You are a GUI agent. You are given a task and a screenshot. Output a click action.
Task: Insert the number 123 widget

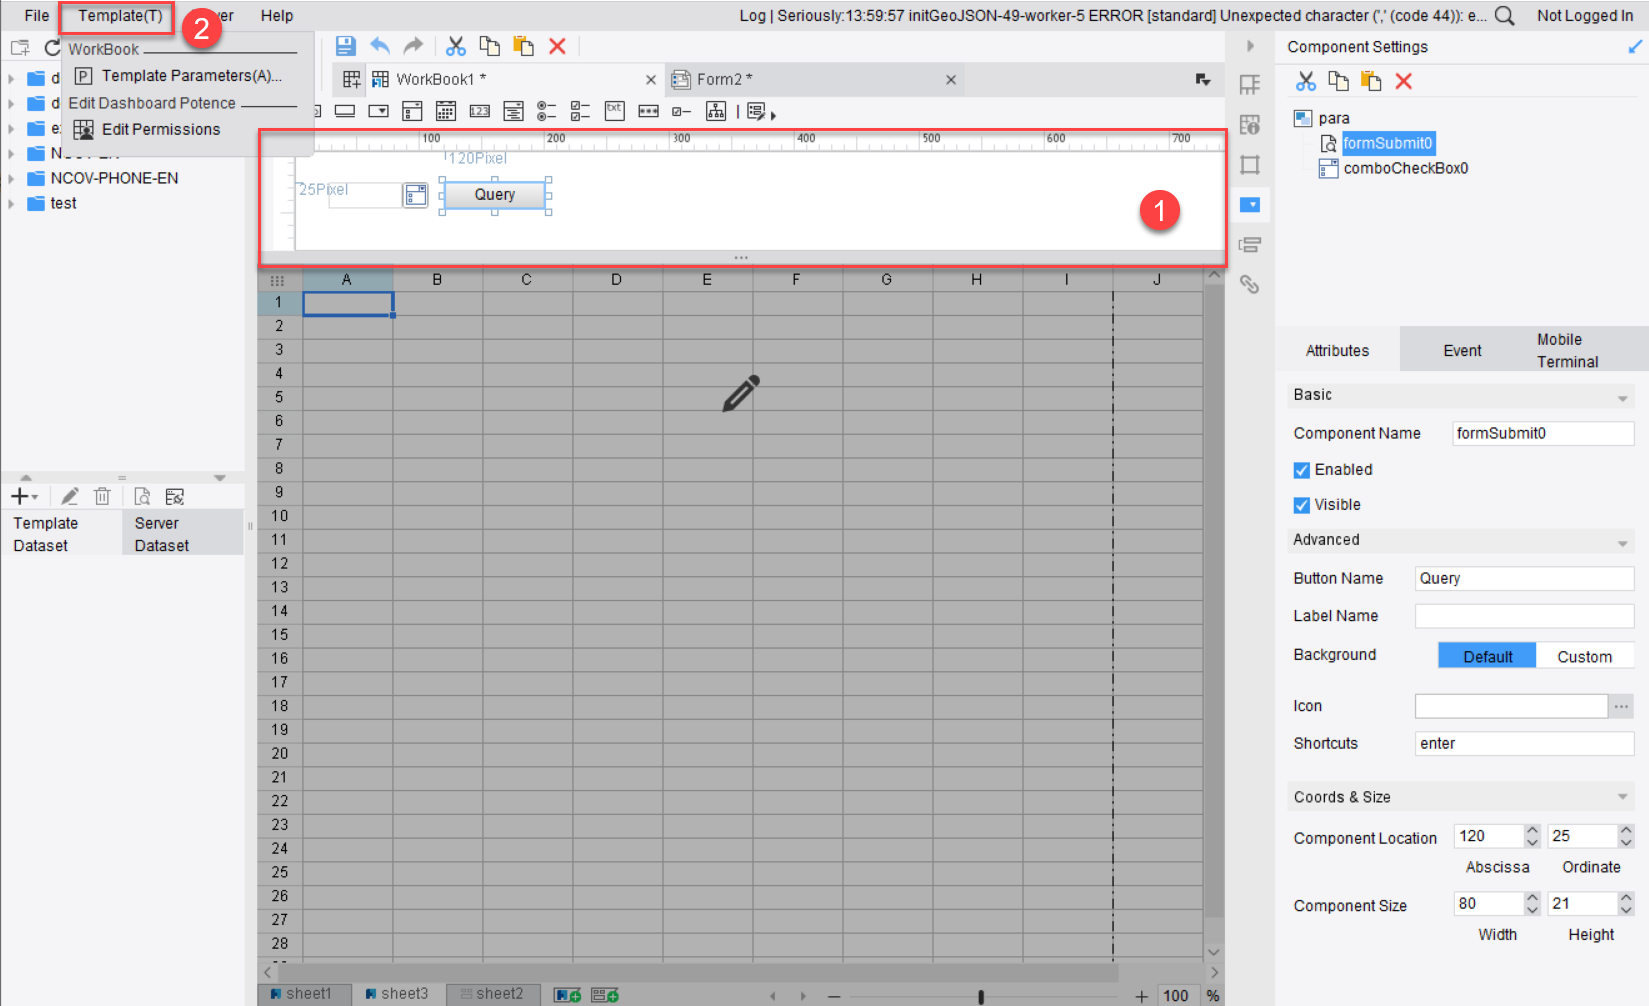pos(480,111)
